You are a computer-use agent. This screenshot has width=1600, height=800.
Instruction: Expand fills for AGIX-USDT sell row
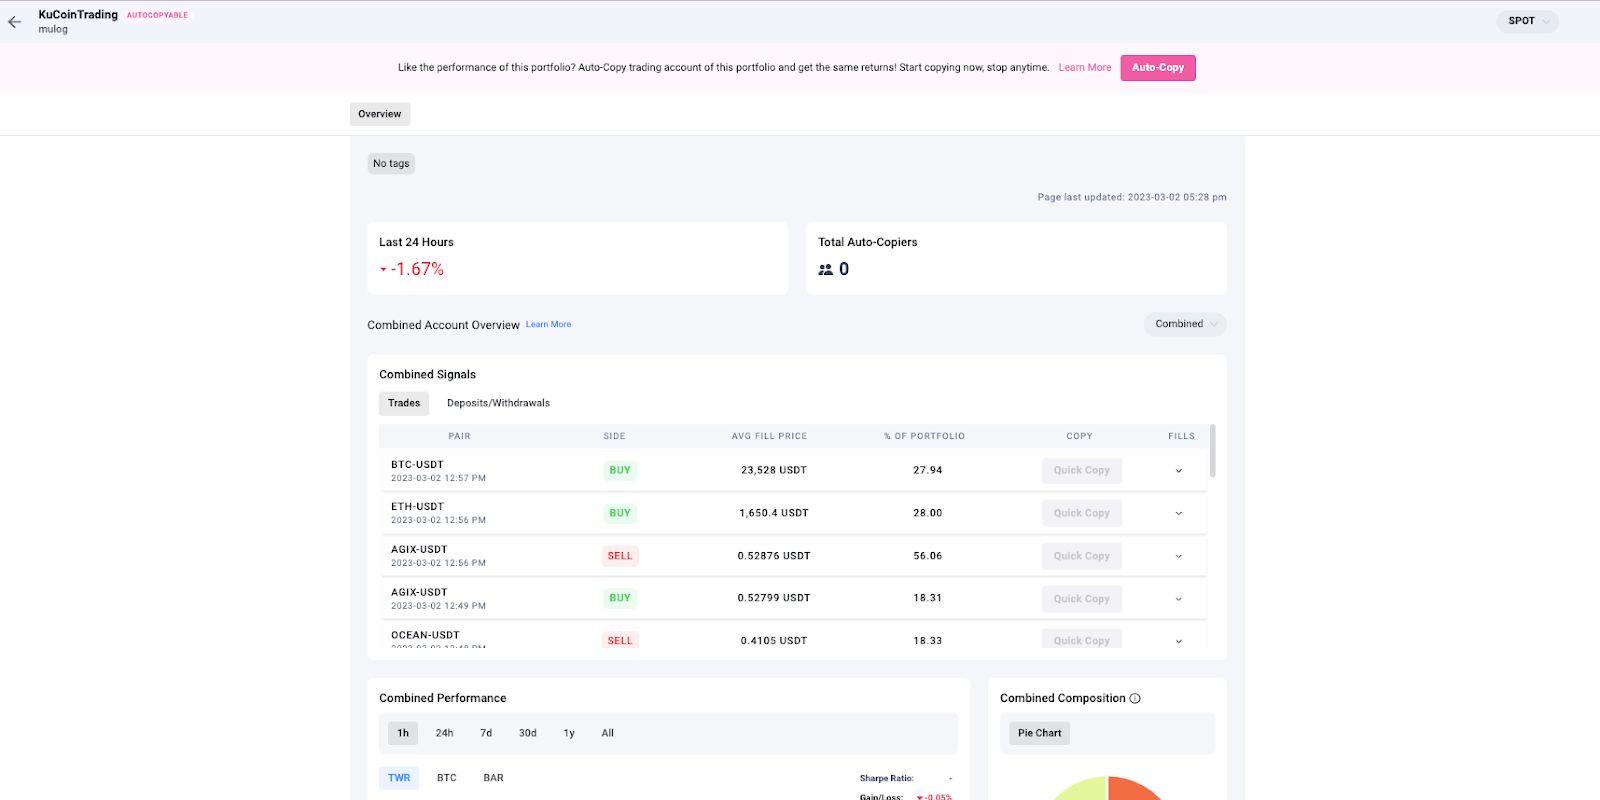click(x=1179, y=556)
